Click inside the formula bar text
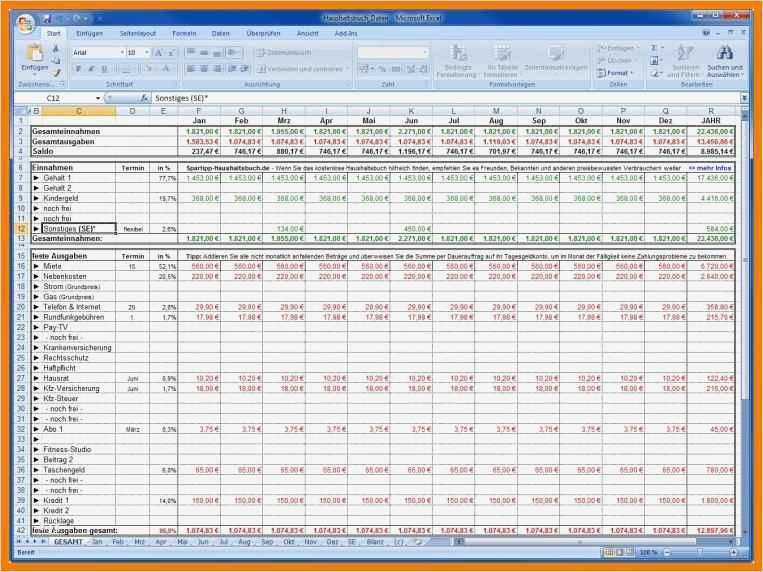 point(181,98)
